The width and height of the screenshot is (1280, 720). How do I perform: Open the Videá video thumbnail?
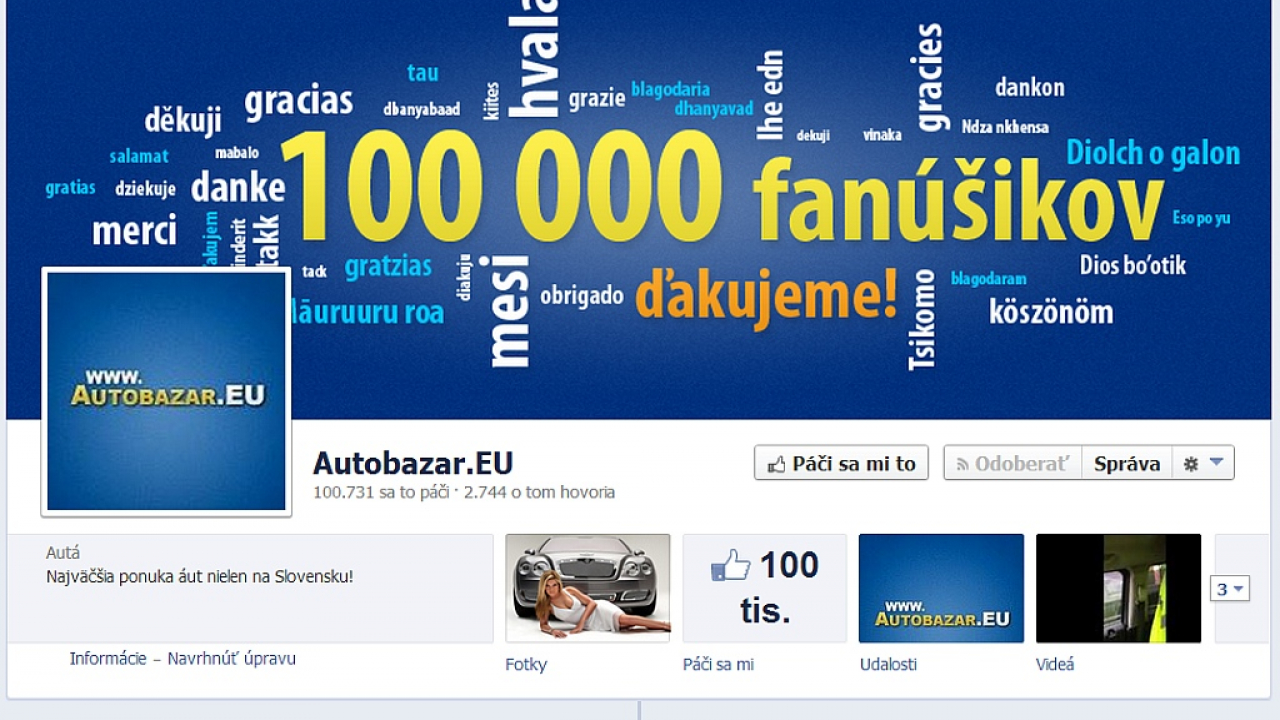coord(1118,588)
